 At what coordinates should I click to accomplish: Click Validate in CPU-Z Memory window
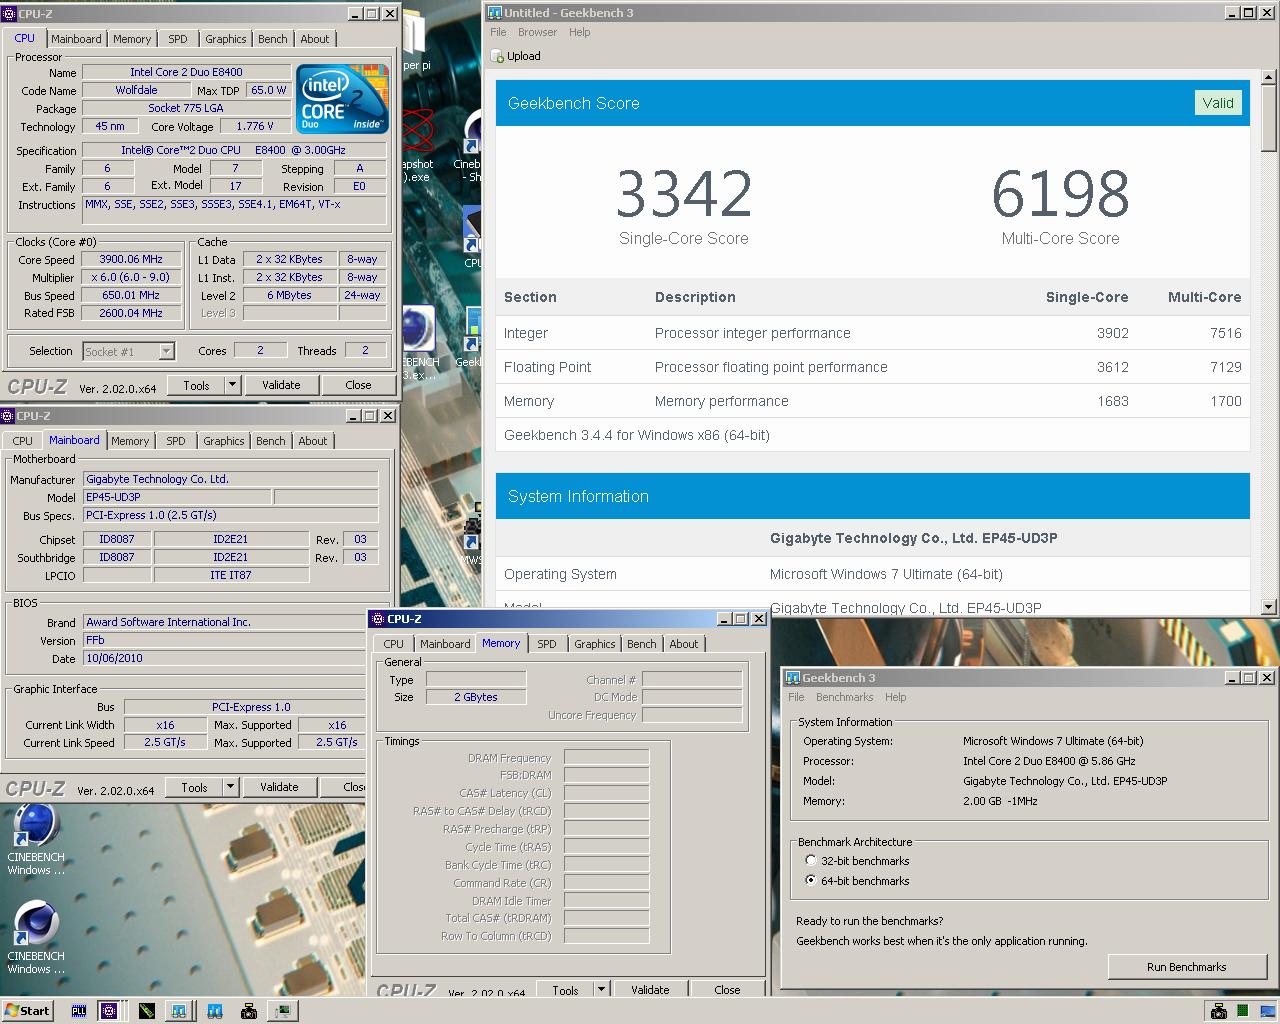tap(650, 989)
